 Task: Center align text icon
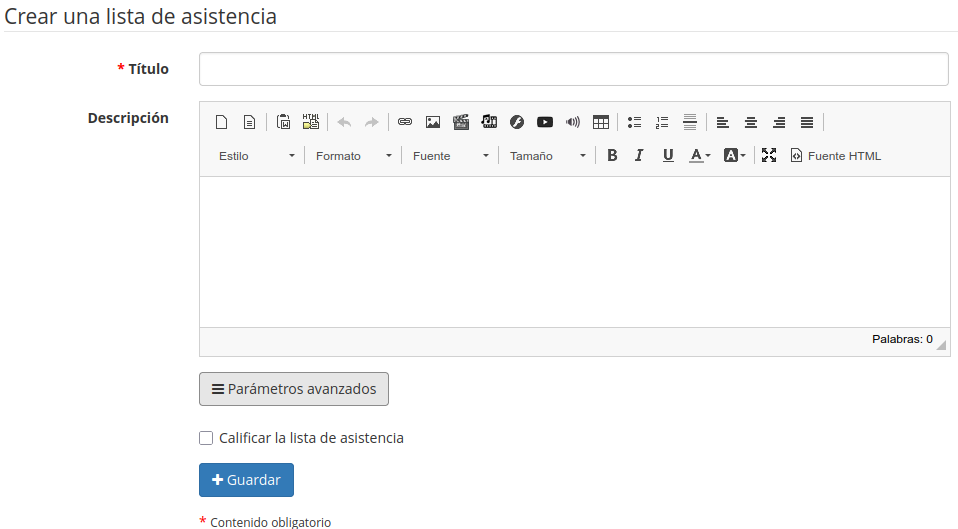point(751,122)
